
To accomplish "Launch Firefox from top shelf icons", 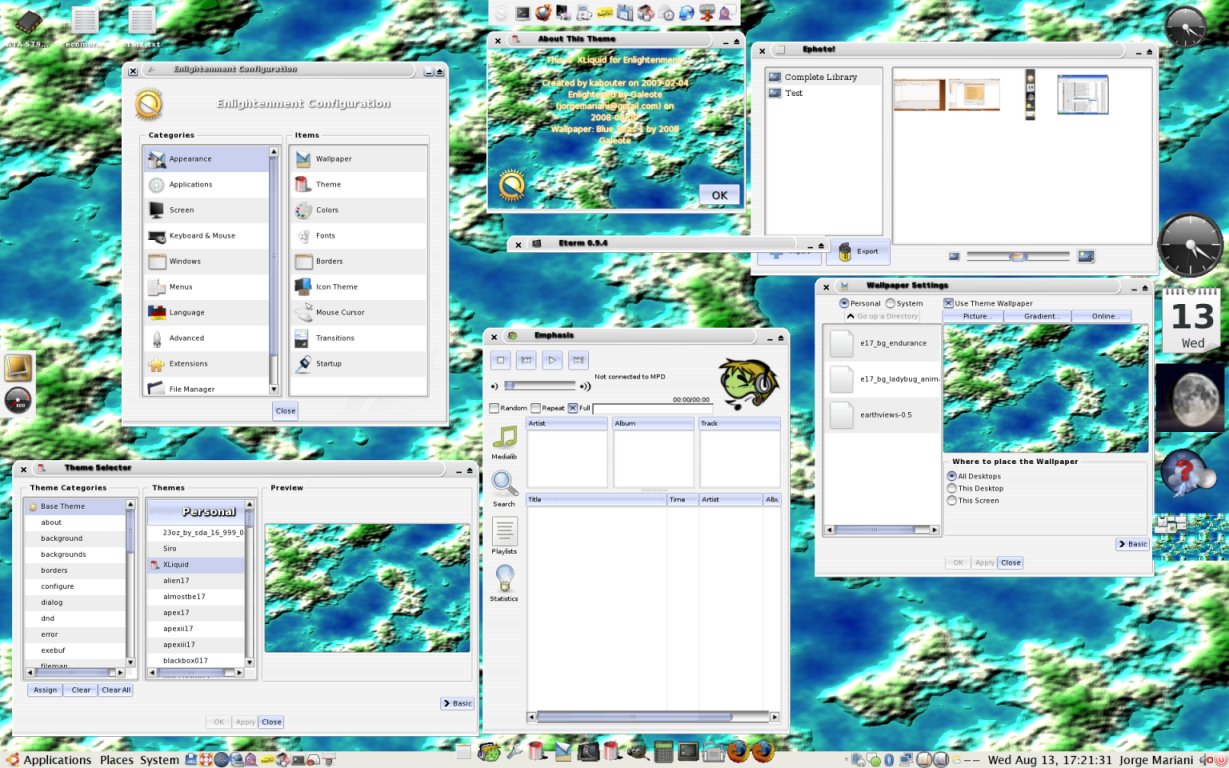I will (x=543, y=13).
